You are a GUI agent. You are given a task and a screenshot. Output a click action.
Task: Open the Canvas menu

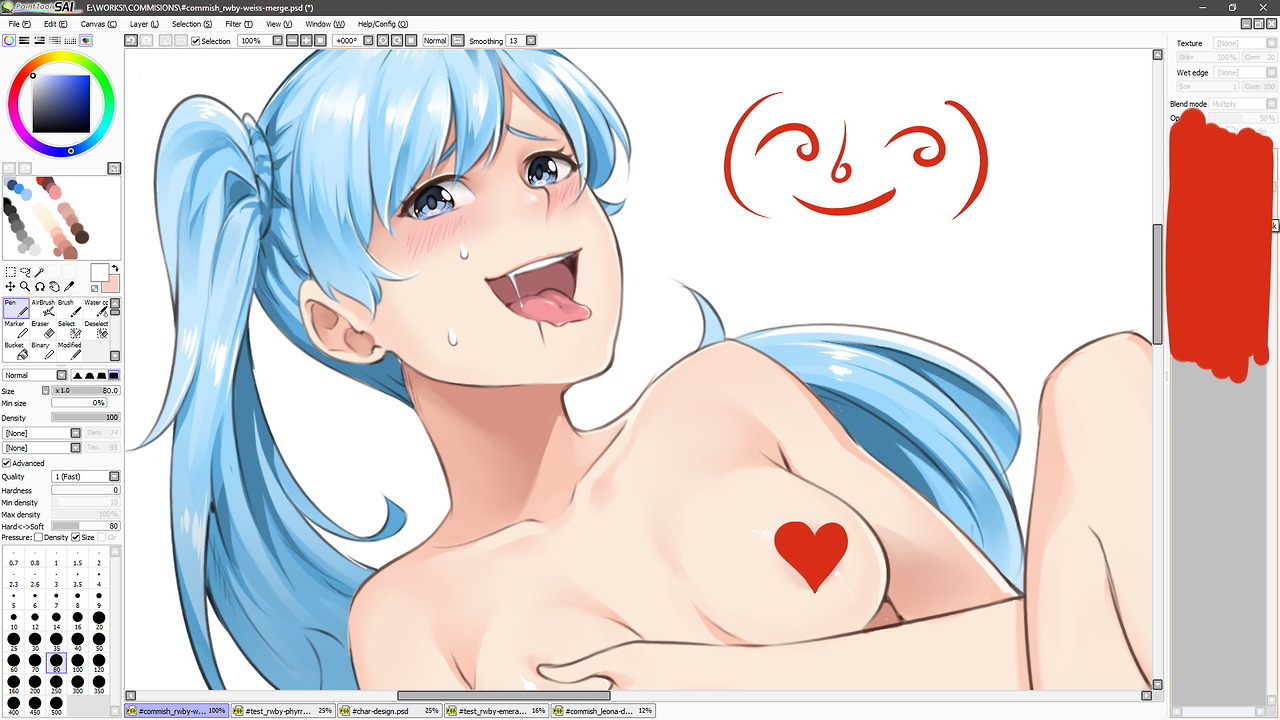coord(98,23)
